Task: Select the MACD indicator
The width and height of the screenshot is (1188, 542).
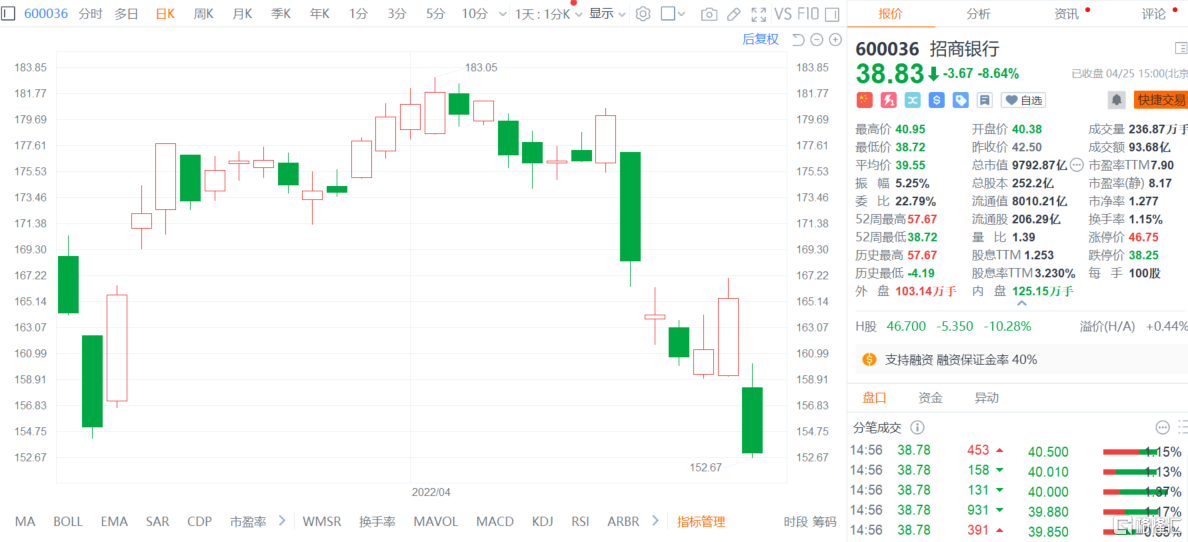Action: (x=494, y=521)
